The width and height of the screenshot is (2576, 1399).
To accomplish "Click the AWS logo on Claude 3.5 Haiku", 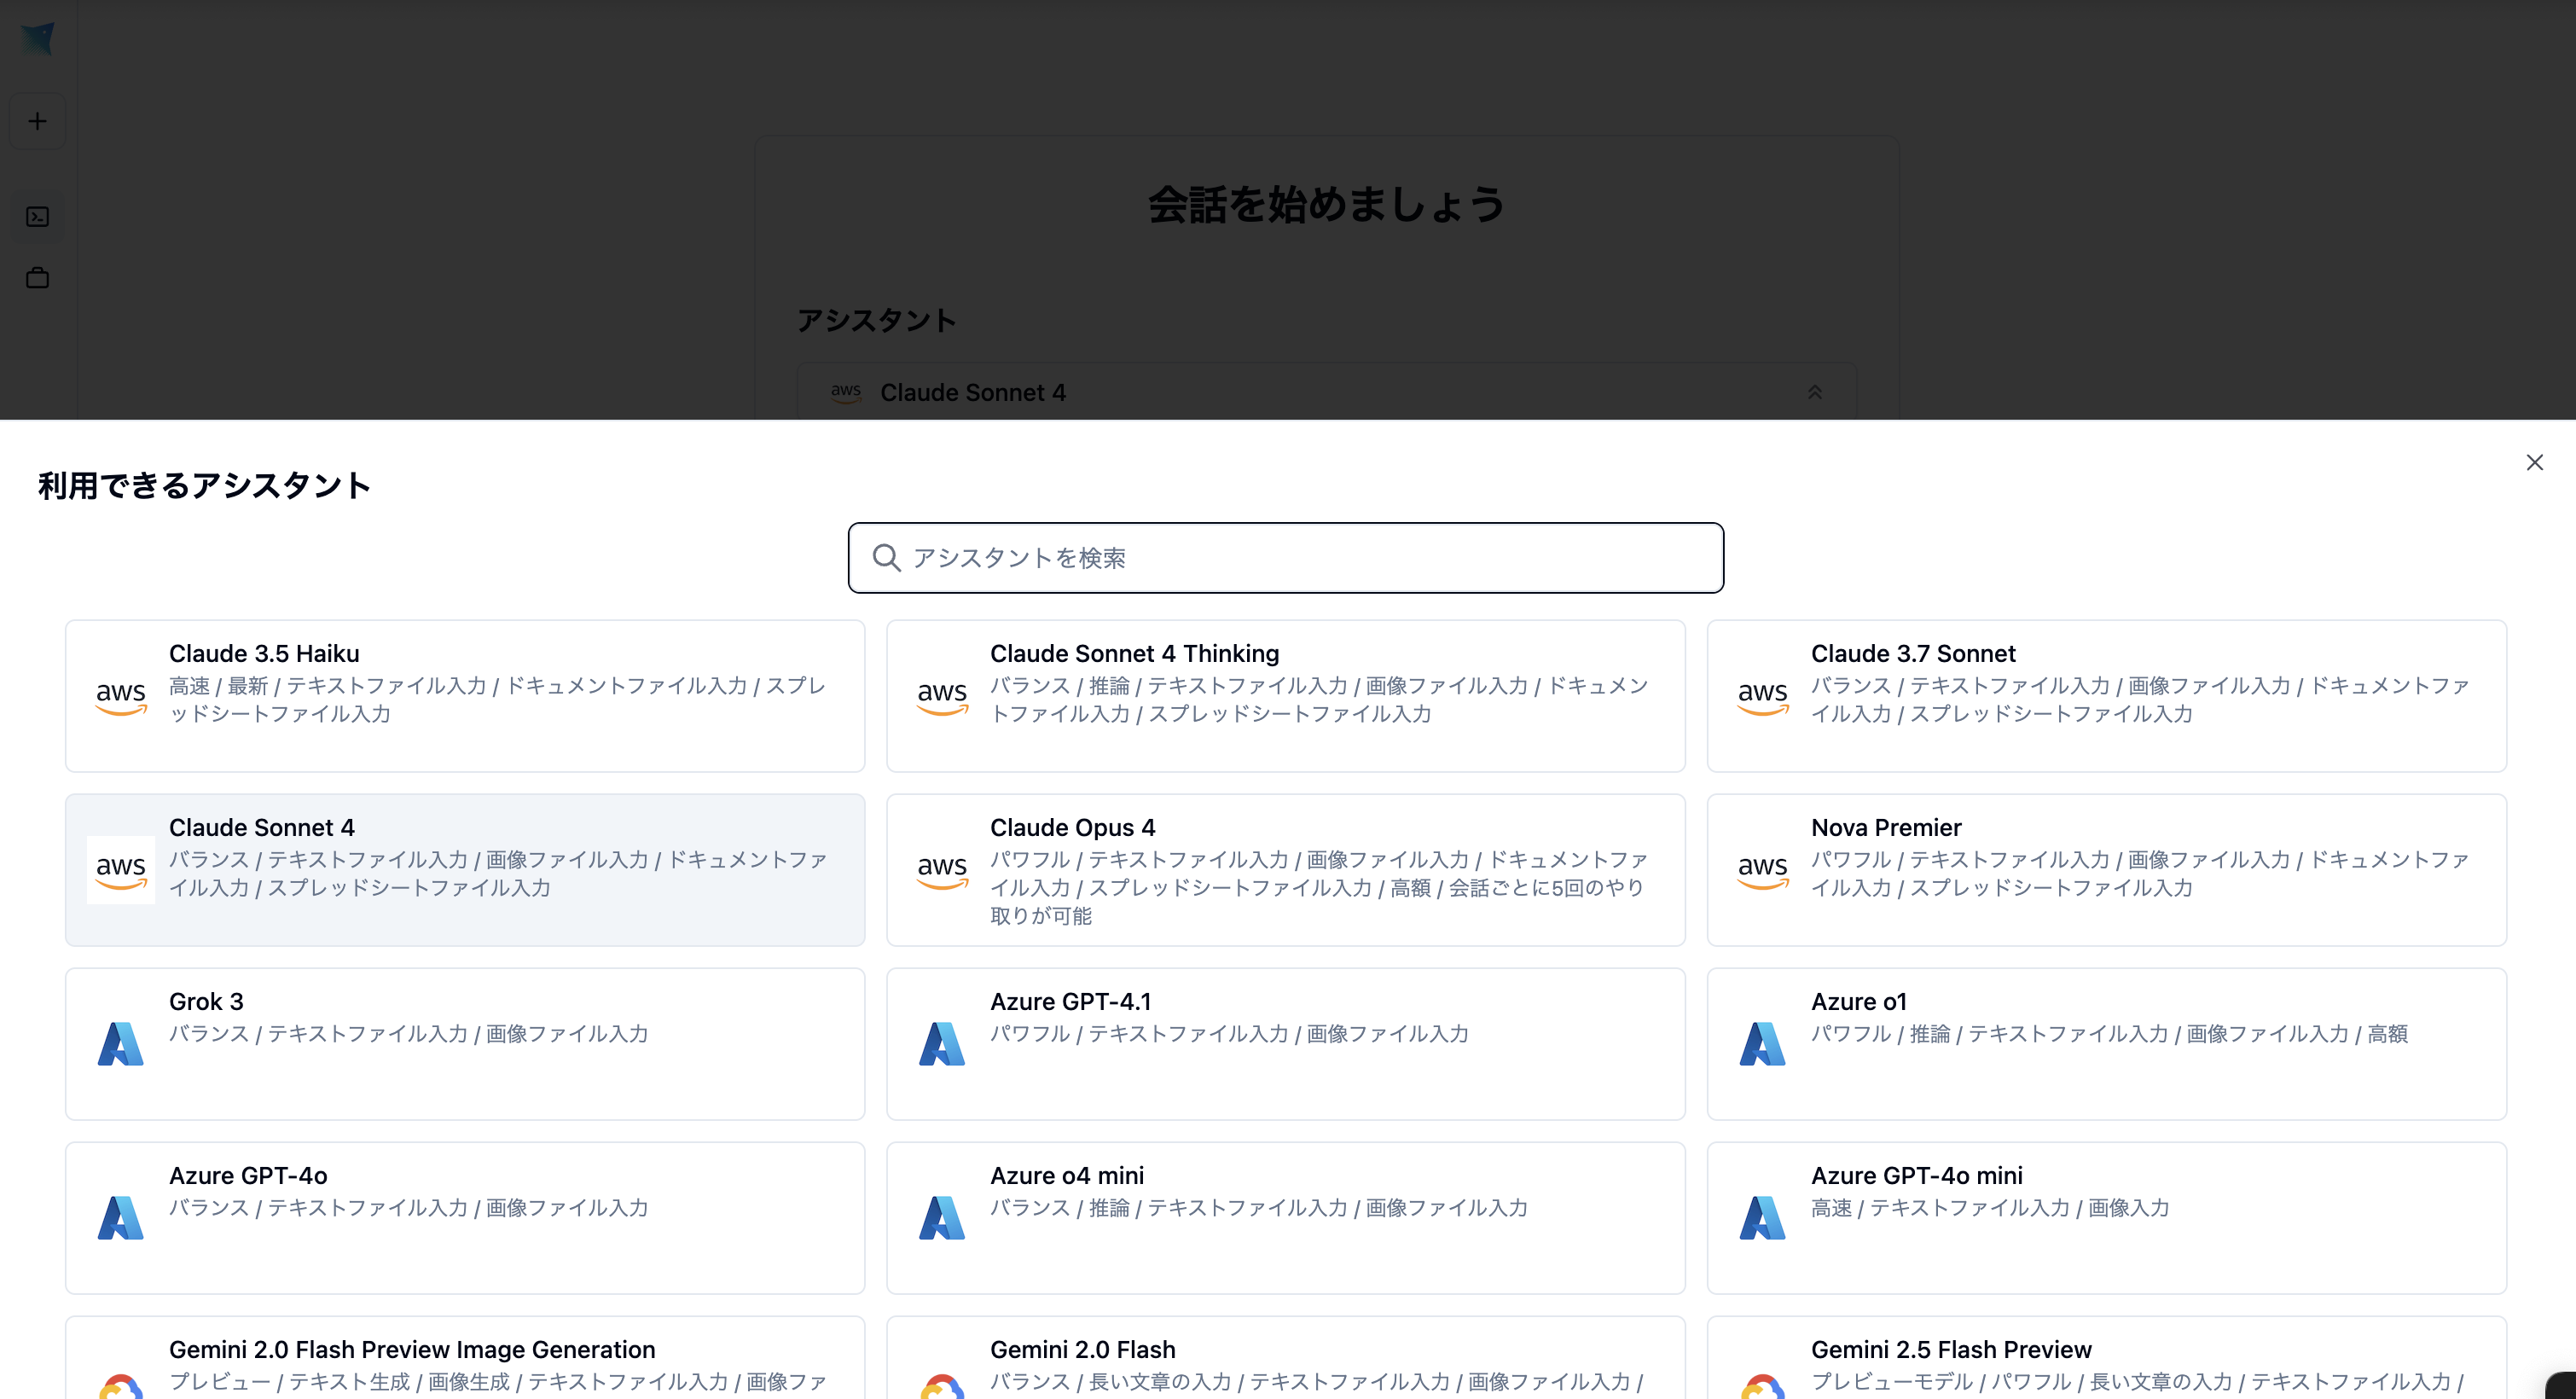I will [x=121, y=696].
